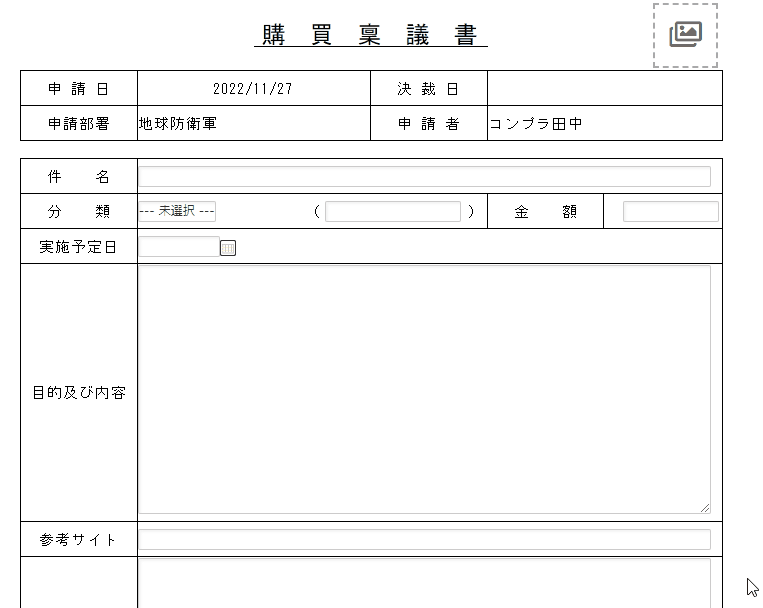Click the 目的及び内容 text area
763x608 pixels.
[x=424, y=389]
